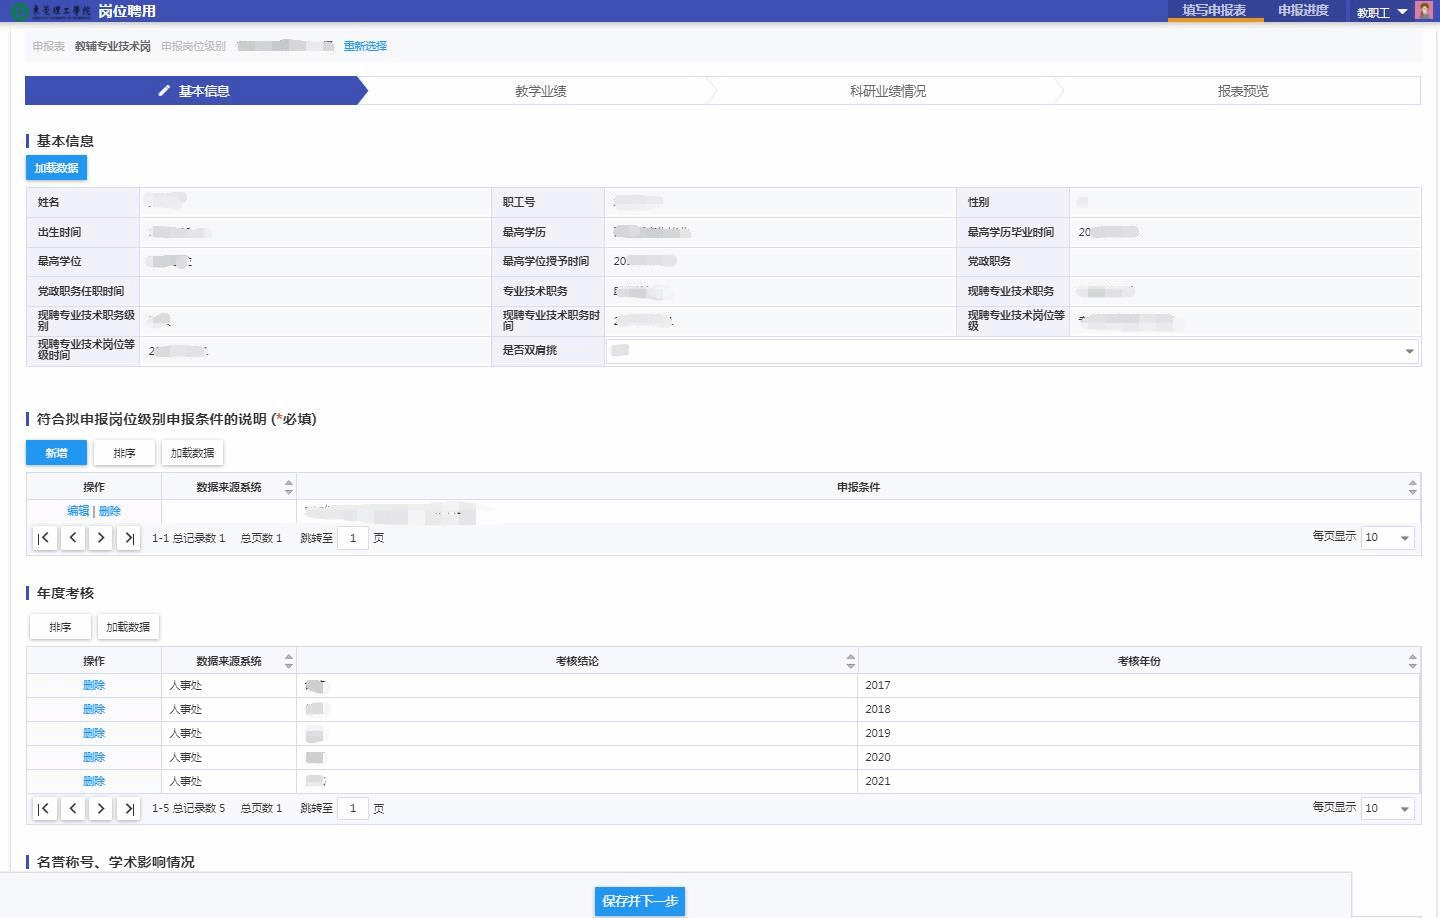The image size is (1440, 918).
Task: Open the 教学业绩 step tab
Action: [x=540, y=91]
